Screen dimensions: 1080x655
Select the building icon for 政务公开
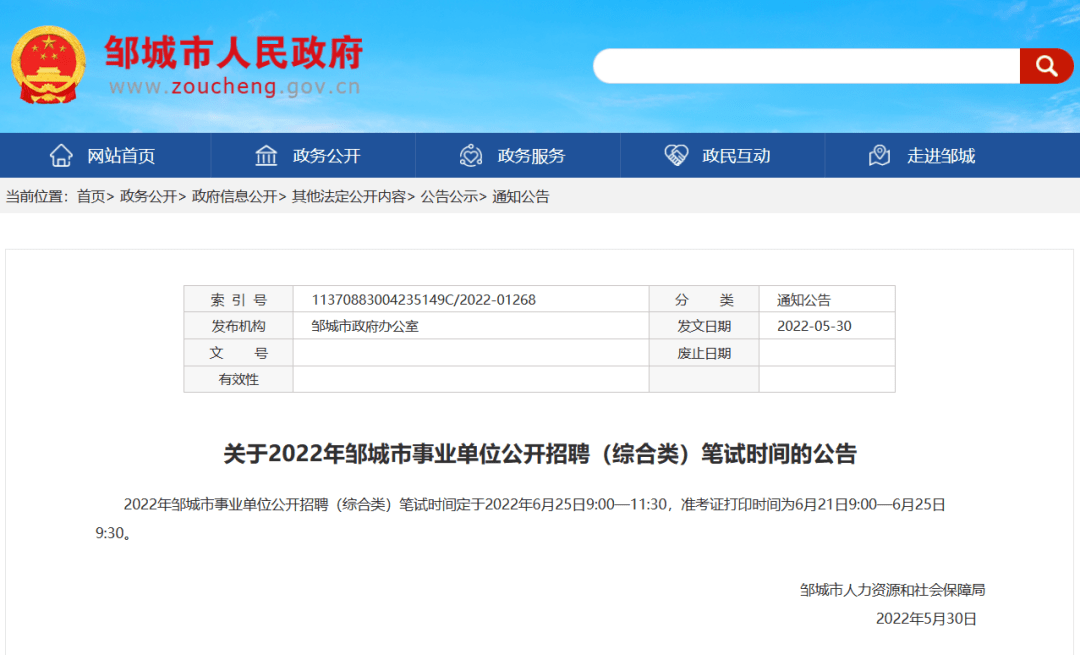266,155
